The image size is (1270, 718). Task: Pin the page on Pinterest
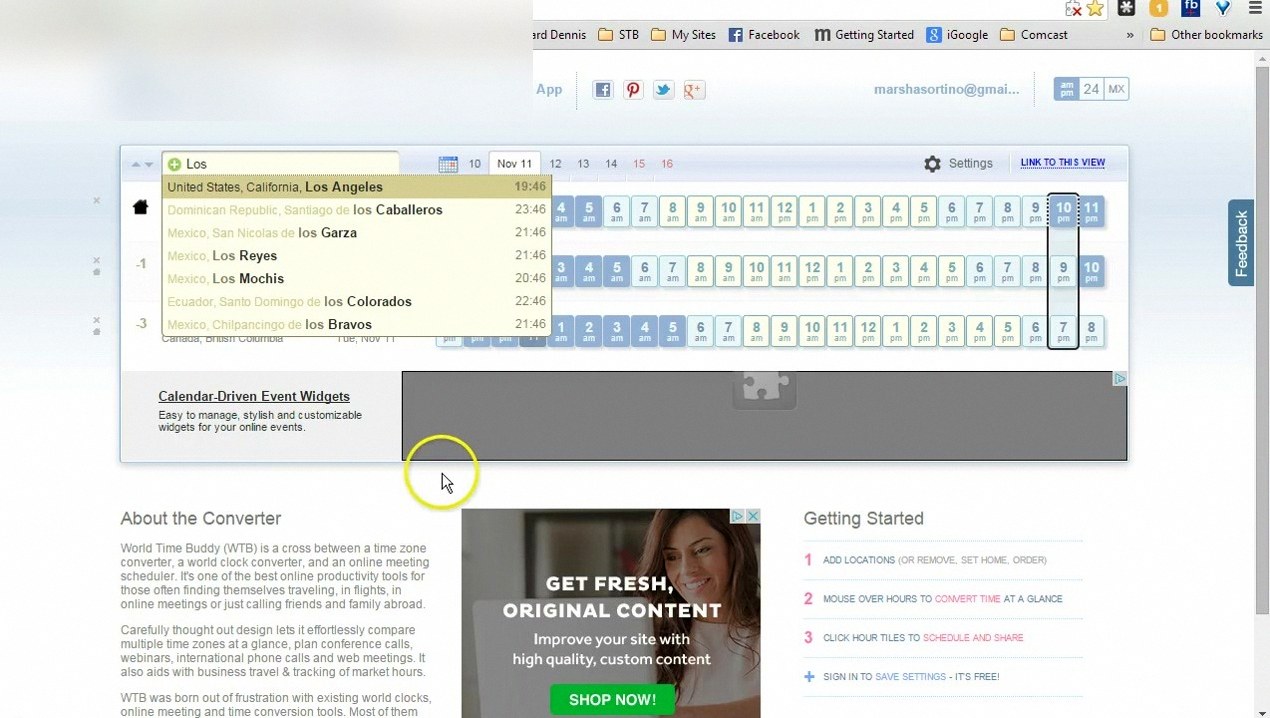(633, 90)
